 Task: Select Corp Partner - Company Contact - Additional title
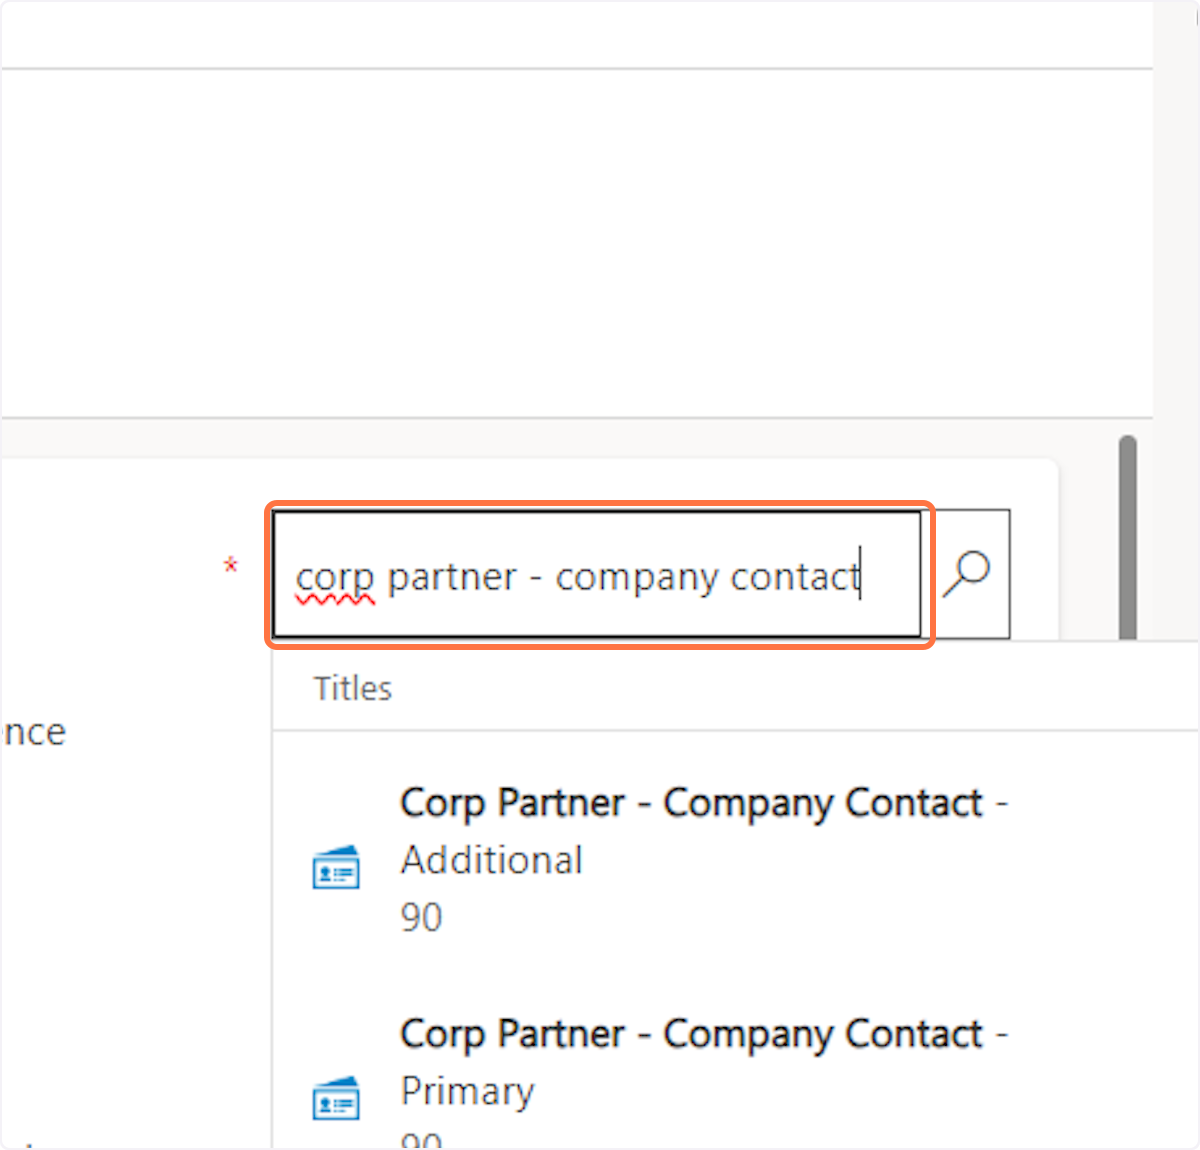point(703,803)
